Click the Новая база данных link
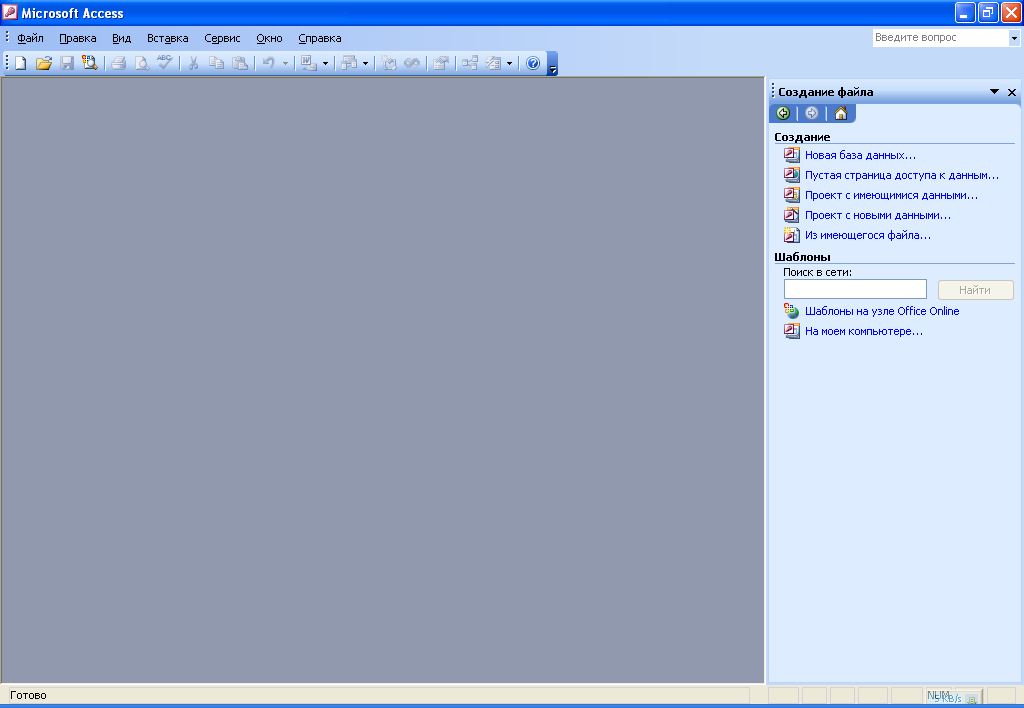 pyautogui.click(x=860, y=155)
